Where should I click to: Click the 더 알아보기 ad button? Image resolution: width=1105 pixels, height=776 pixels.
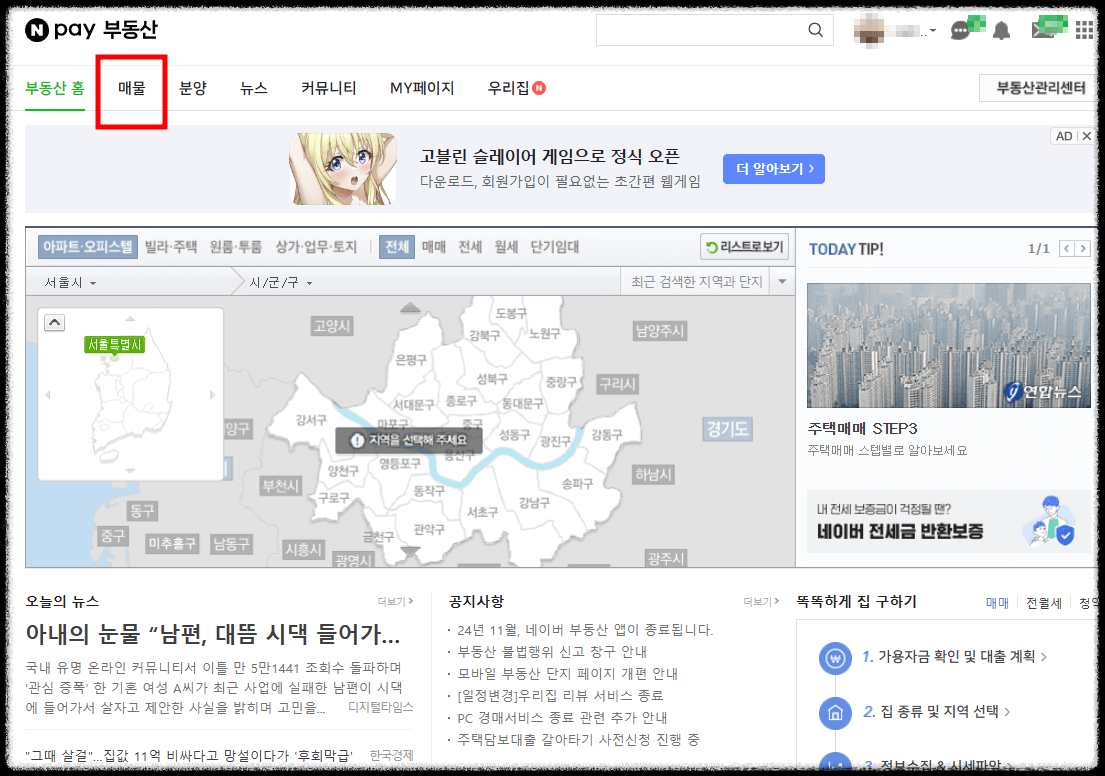tap(774, 169)
